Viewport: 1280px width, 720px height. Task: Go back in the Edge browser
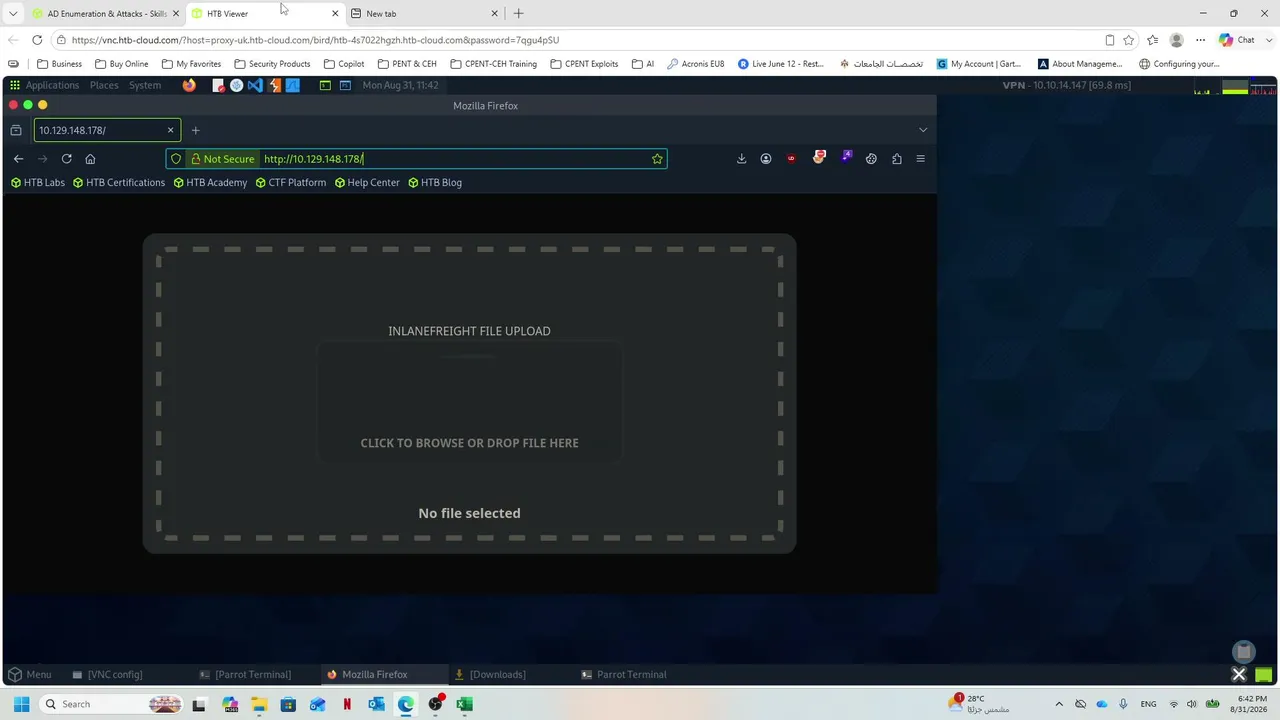pyautogui.click(x=13, y=40)
